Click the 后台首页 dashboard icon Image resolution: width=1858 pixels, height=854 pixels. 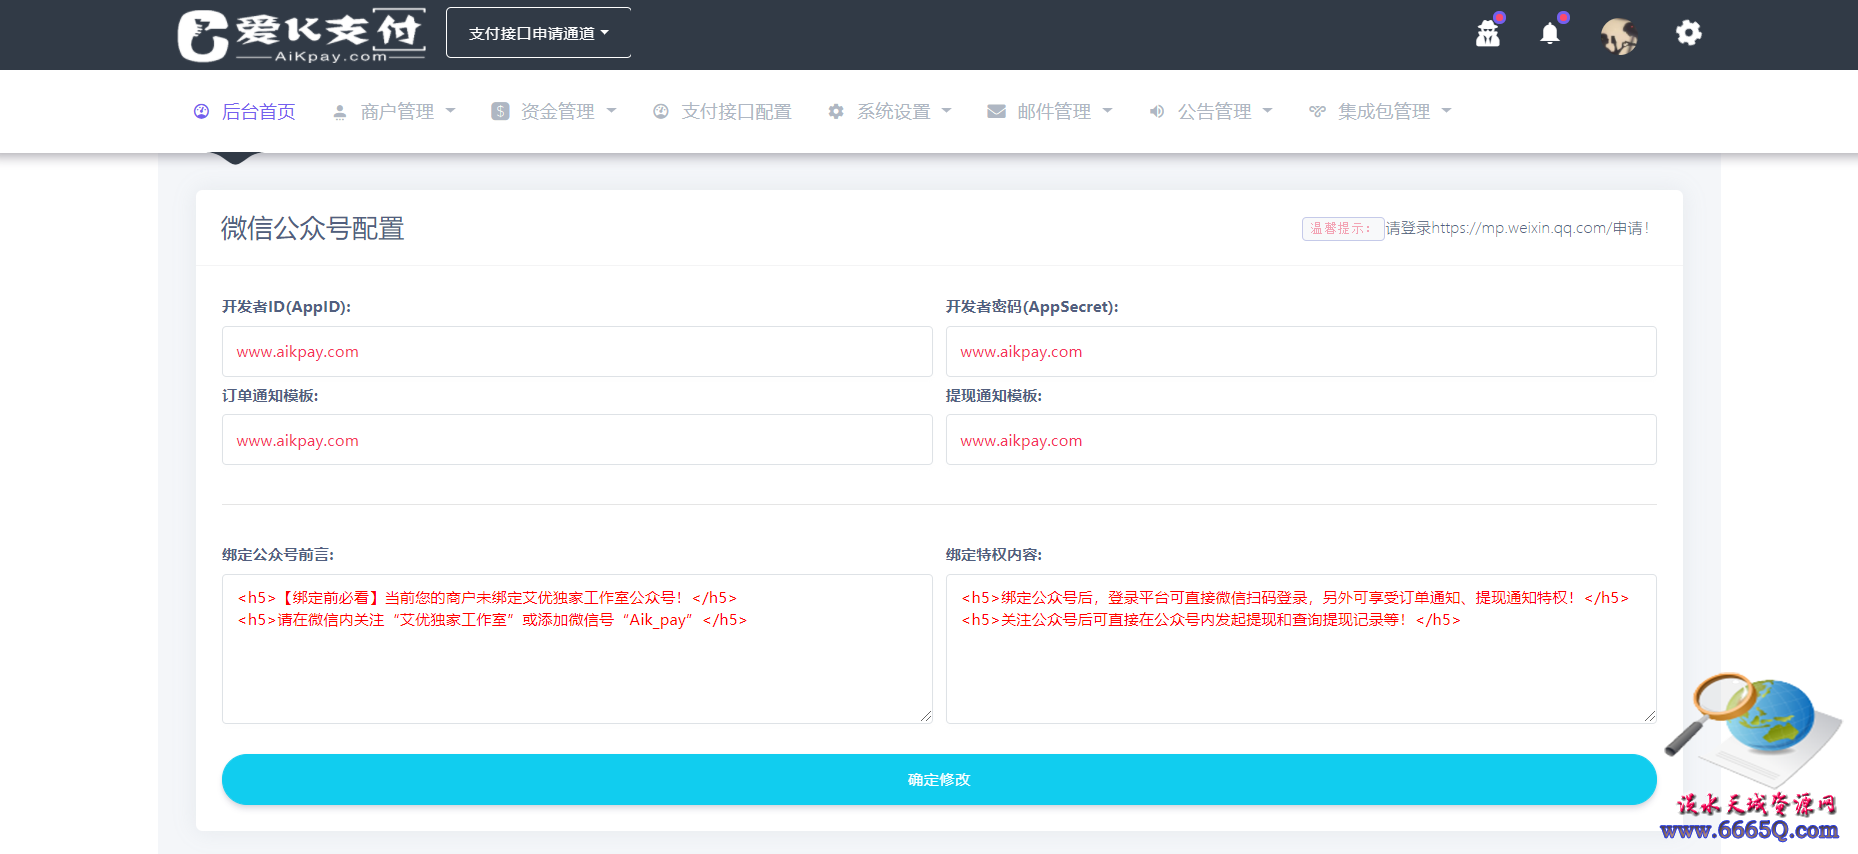[x=201, y=111]
